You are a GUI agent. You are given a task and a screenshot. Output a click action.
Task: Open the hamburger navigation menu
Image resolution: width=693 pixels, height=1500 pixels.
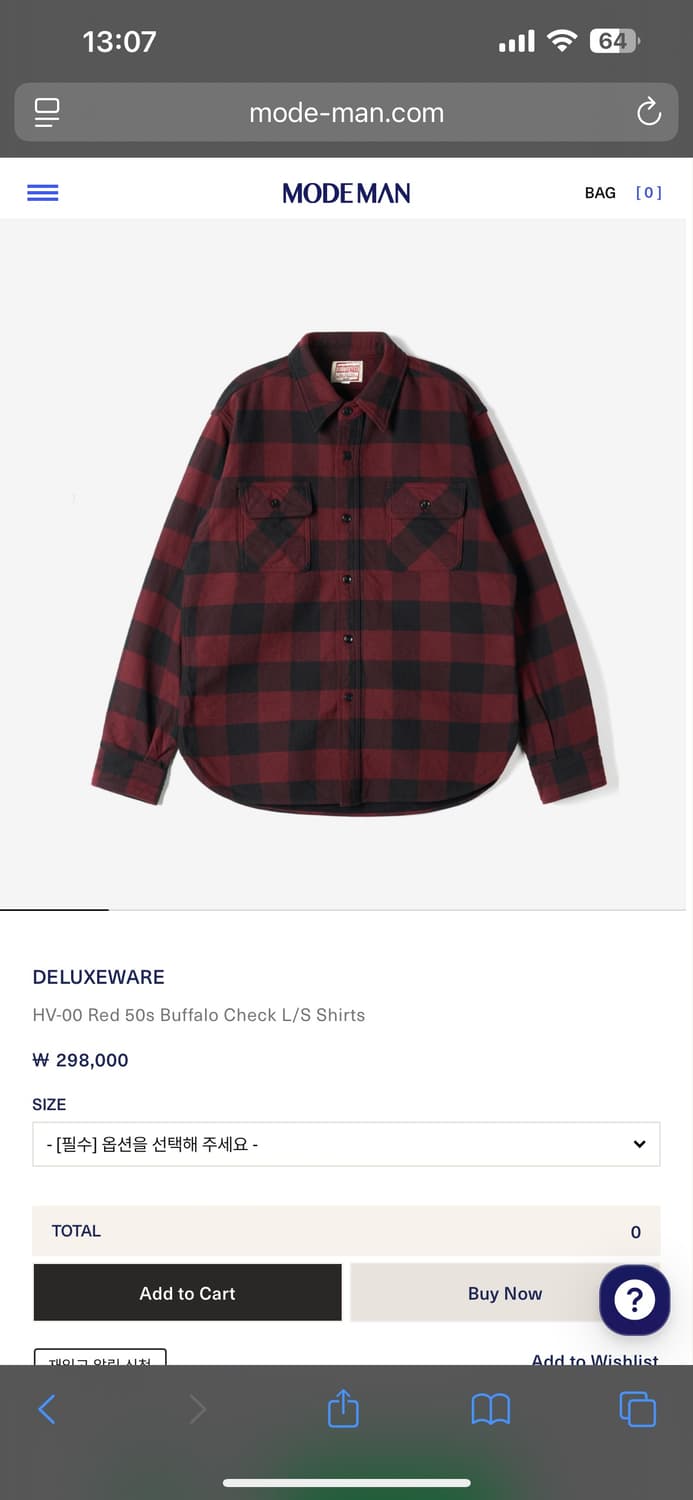[42, 193]
